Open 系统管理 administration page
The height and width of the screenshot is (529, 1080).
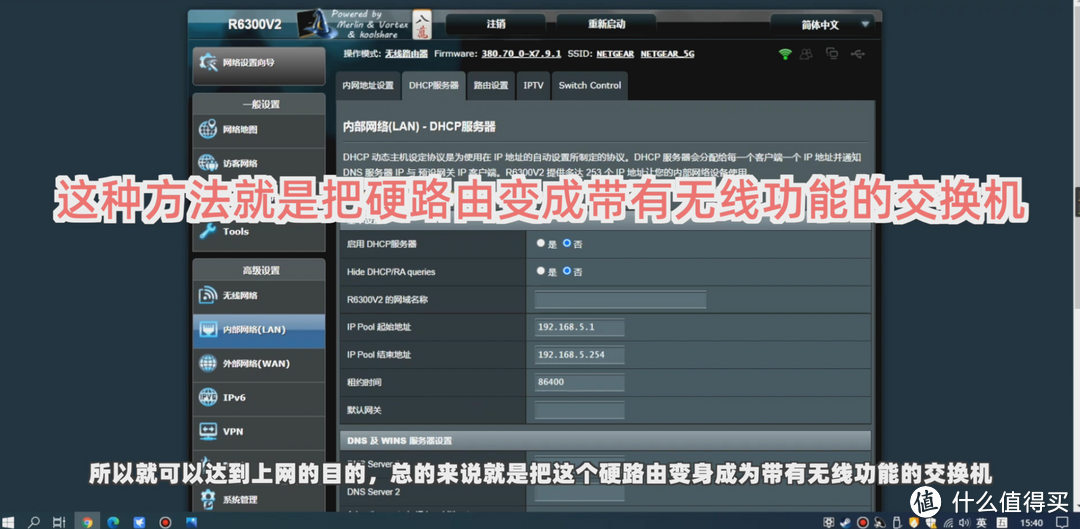[x=259, y=499]
